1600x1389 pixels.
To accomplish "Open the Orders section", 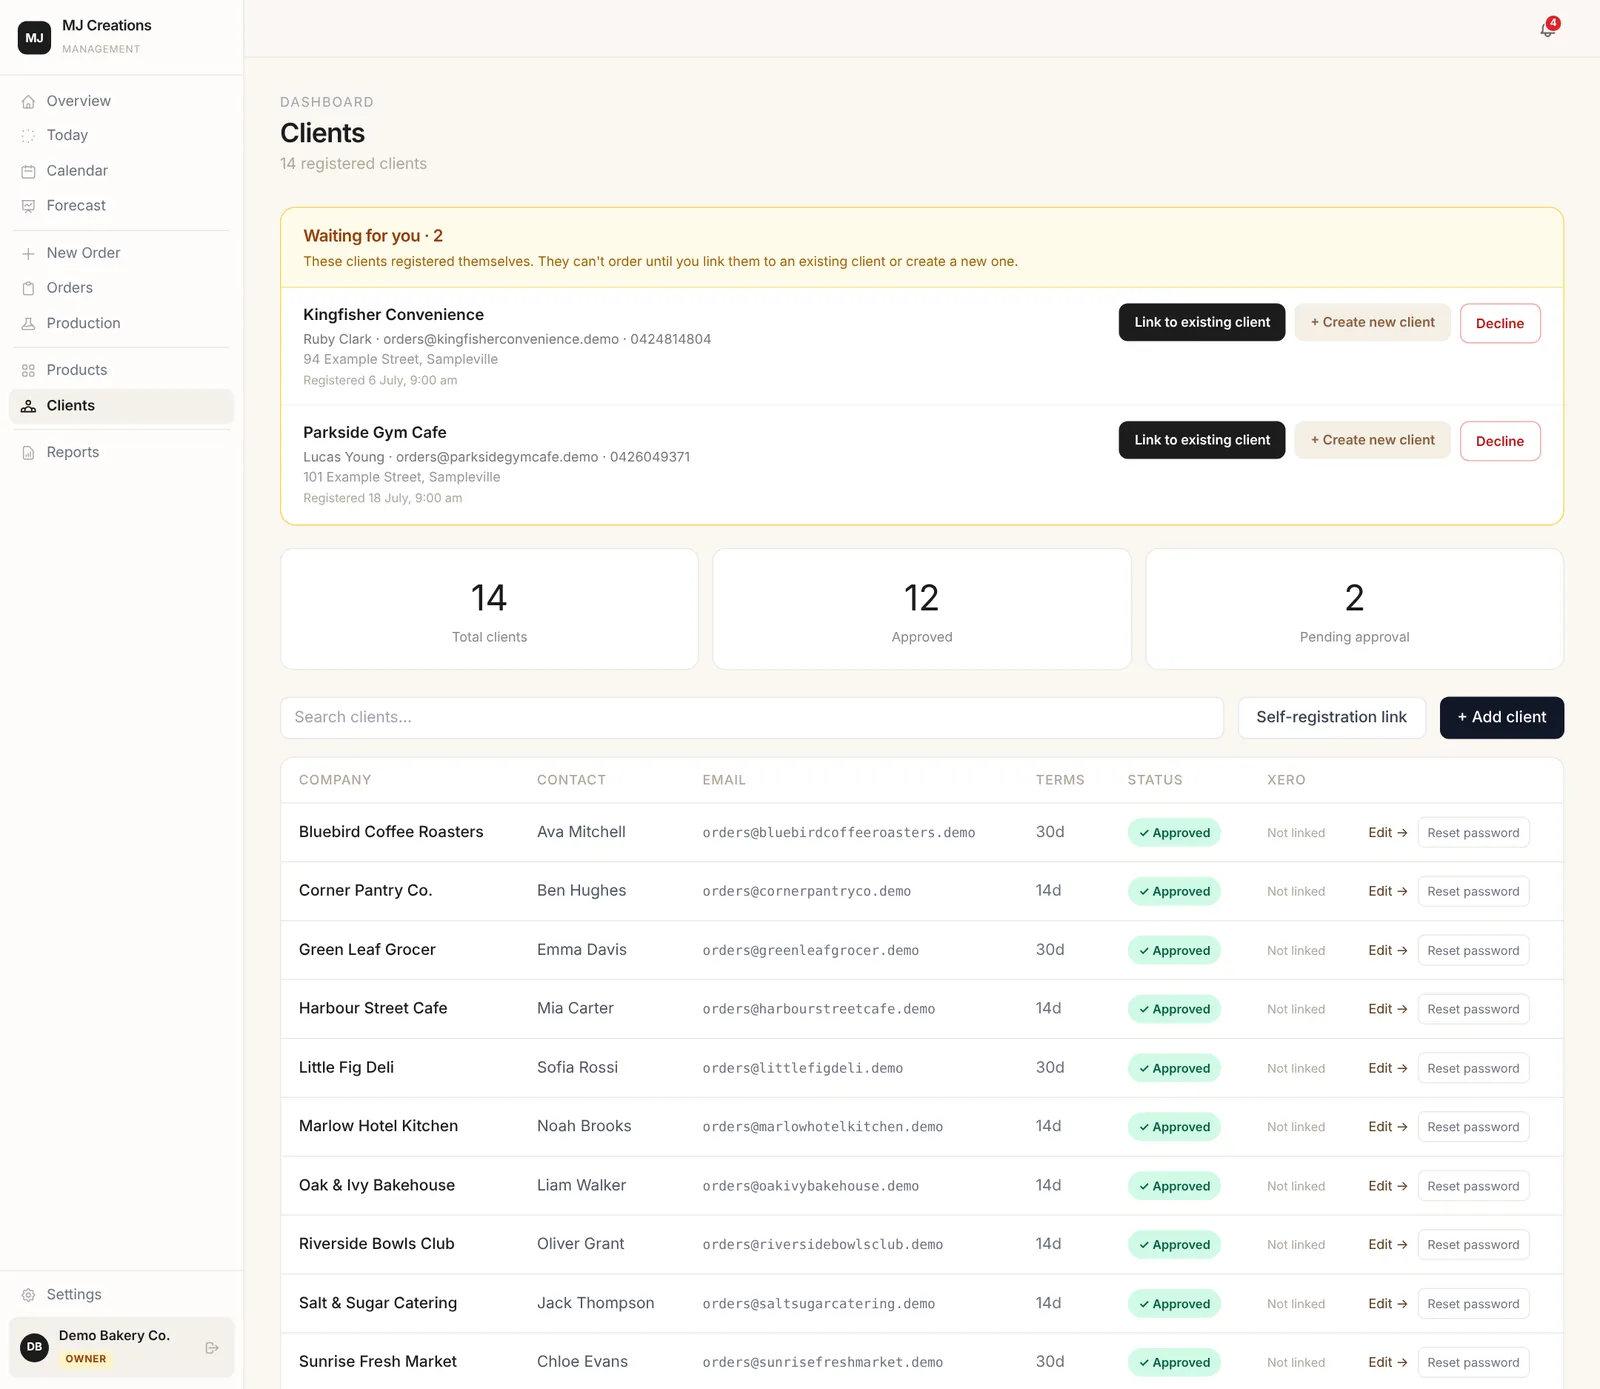I will (121, 288).
